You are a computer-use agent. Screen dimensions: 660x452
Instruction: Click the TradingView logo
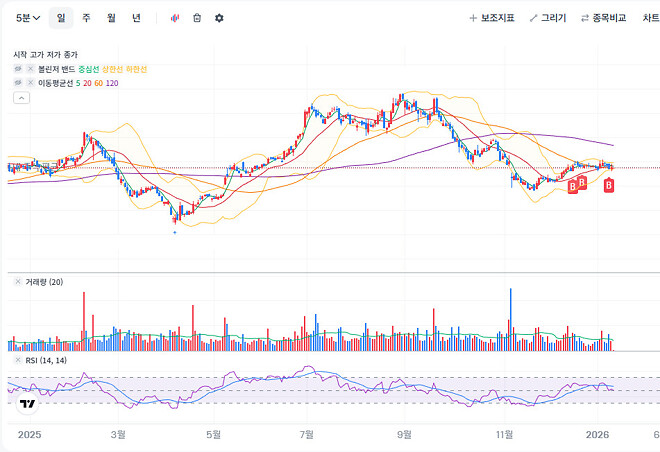27,404
